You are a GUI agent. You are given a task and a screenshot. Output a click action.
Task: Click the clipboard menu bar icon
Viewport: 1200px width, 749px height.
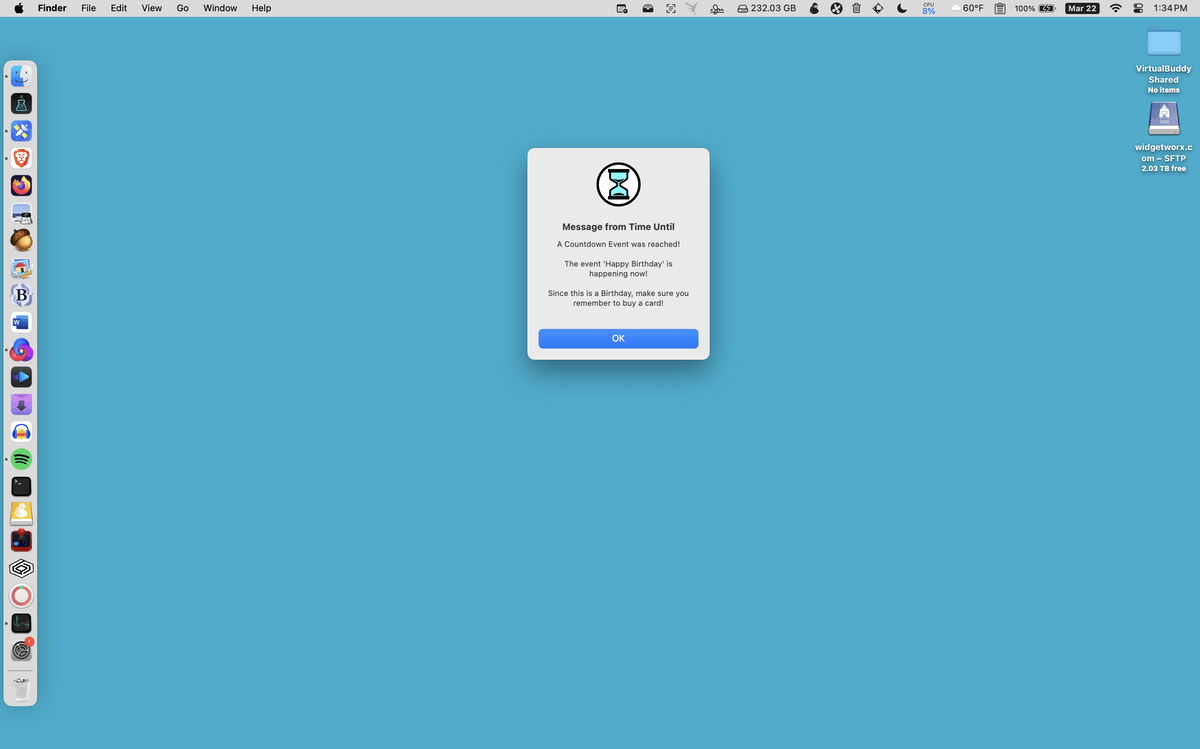1000,8
